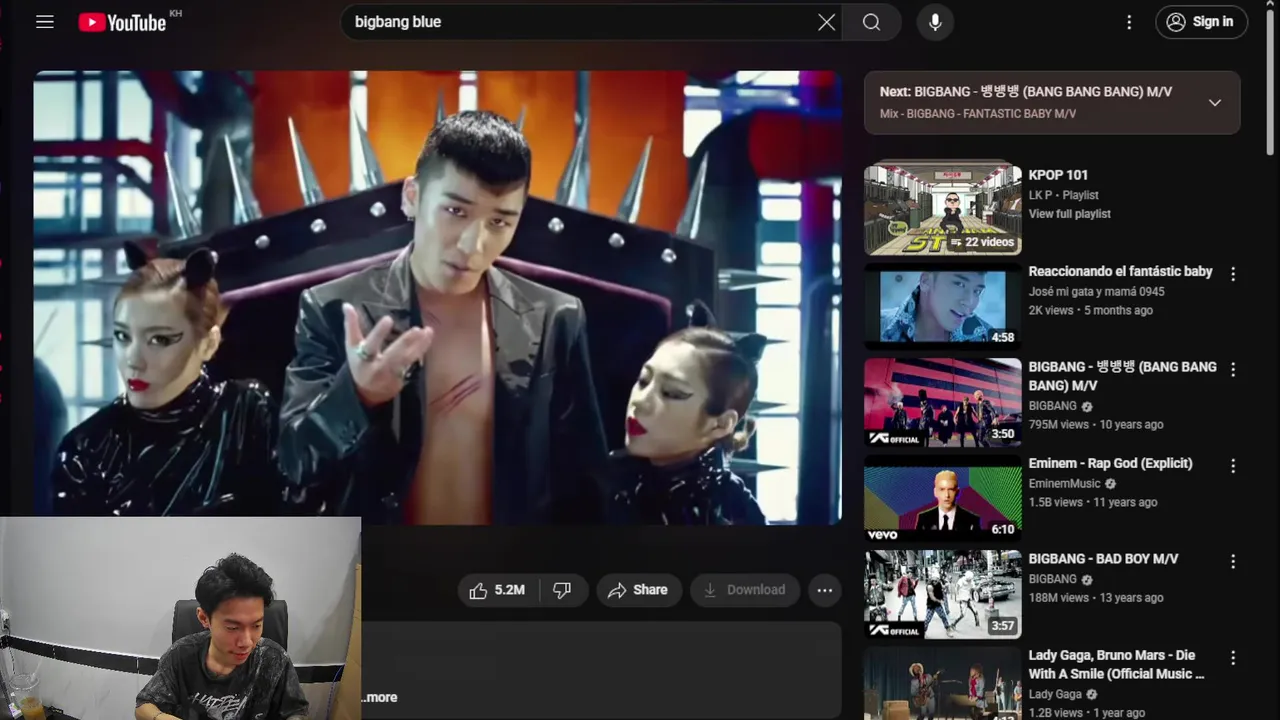Click title Eminem - Rap God (Explicit)
The width and height of the screenshot is (1280, 720).
pos(1110,463)
